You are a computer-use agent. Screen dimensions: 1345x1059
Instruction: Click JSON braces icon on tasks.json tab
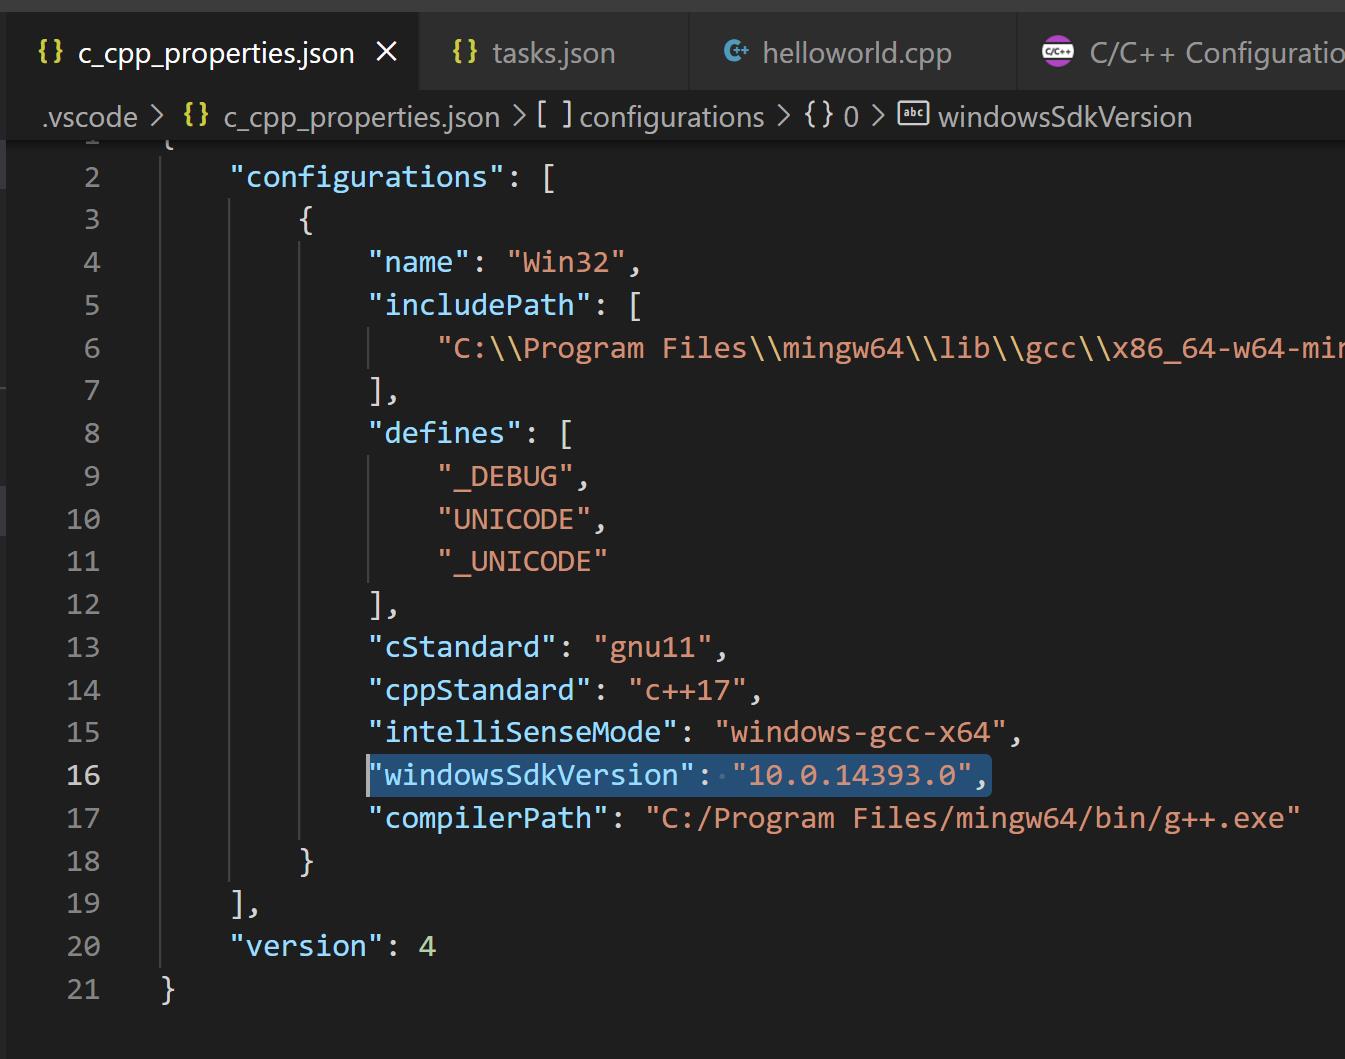point(465,51)
